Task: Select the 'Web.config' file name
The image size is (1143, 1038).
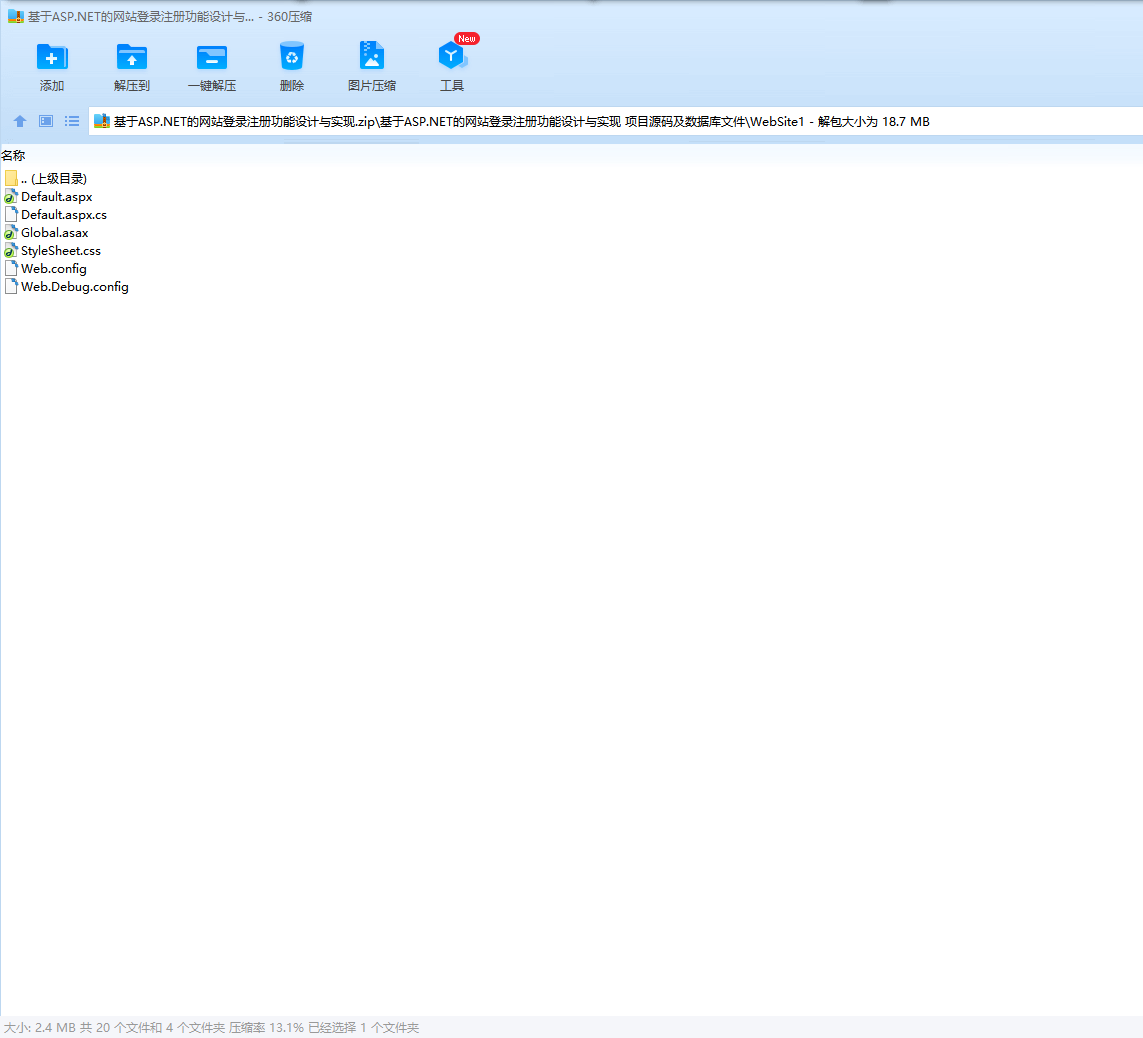Action: (54, 268)
